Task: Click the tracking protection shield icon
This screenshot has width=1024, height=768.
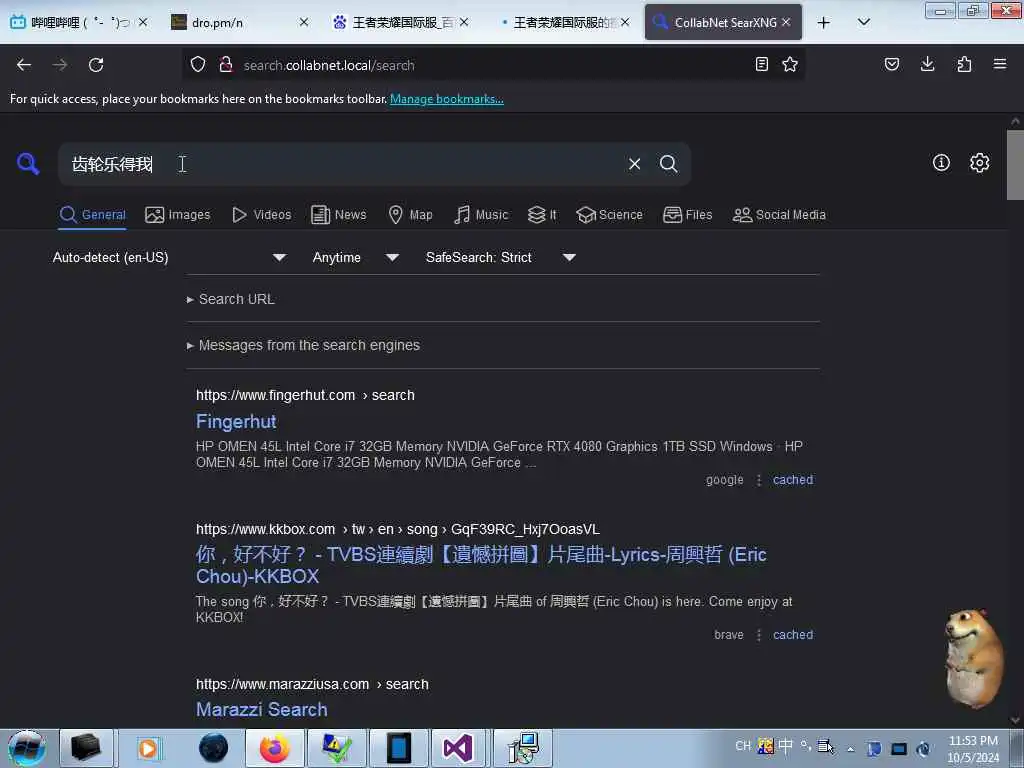Action: point(198,65)
